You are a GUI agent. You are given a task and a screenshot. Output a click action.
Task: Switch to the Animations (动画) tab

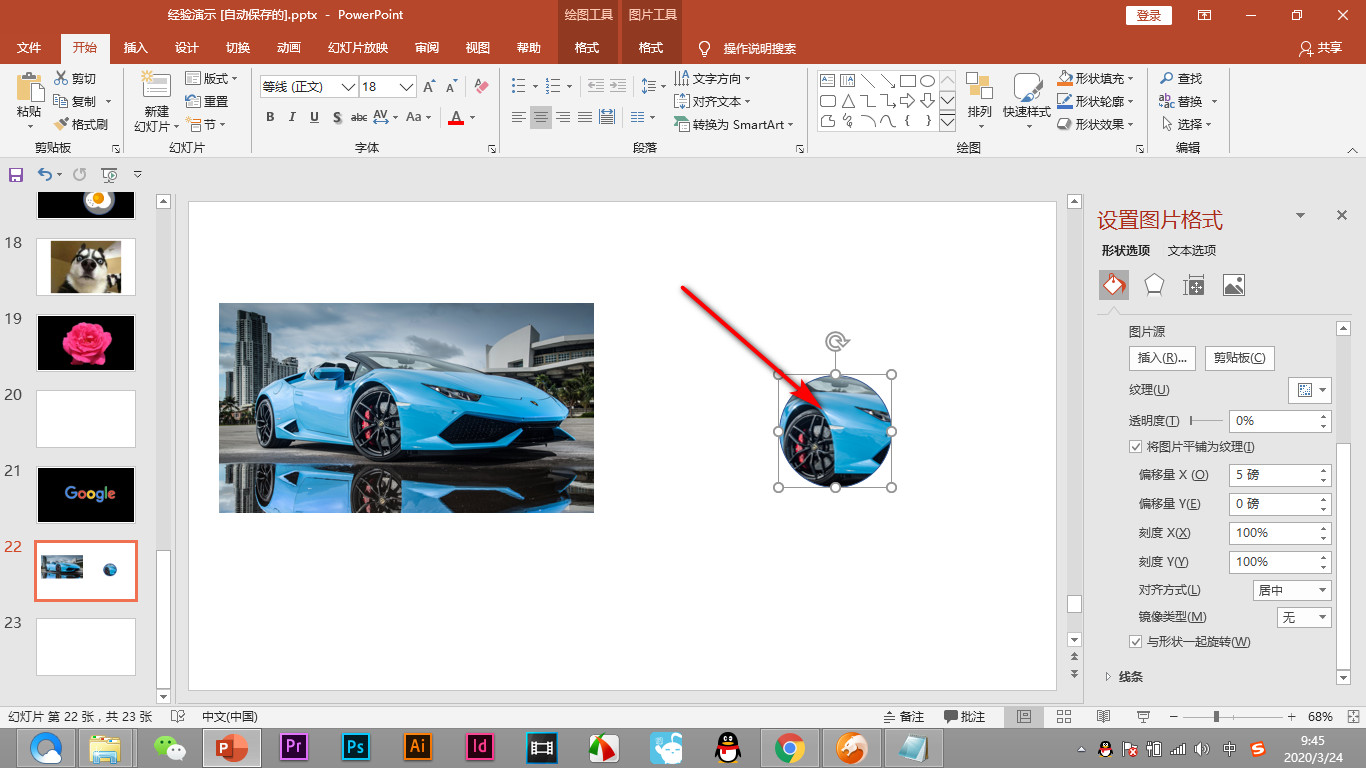(288, 48)
